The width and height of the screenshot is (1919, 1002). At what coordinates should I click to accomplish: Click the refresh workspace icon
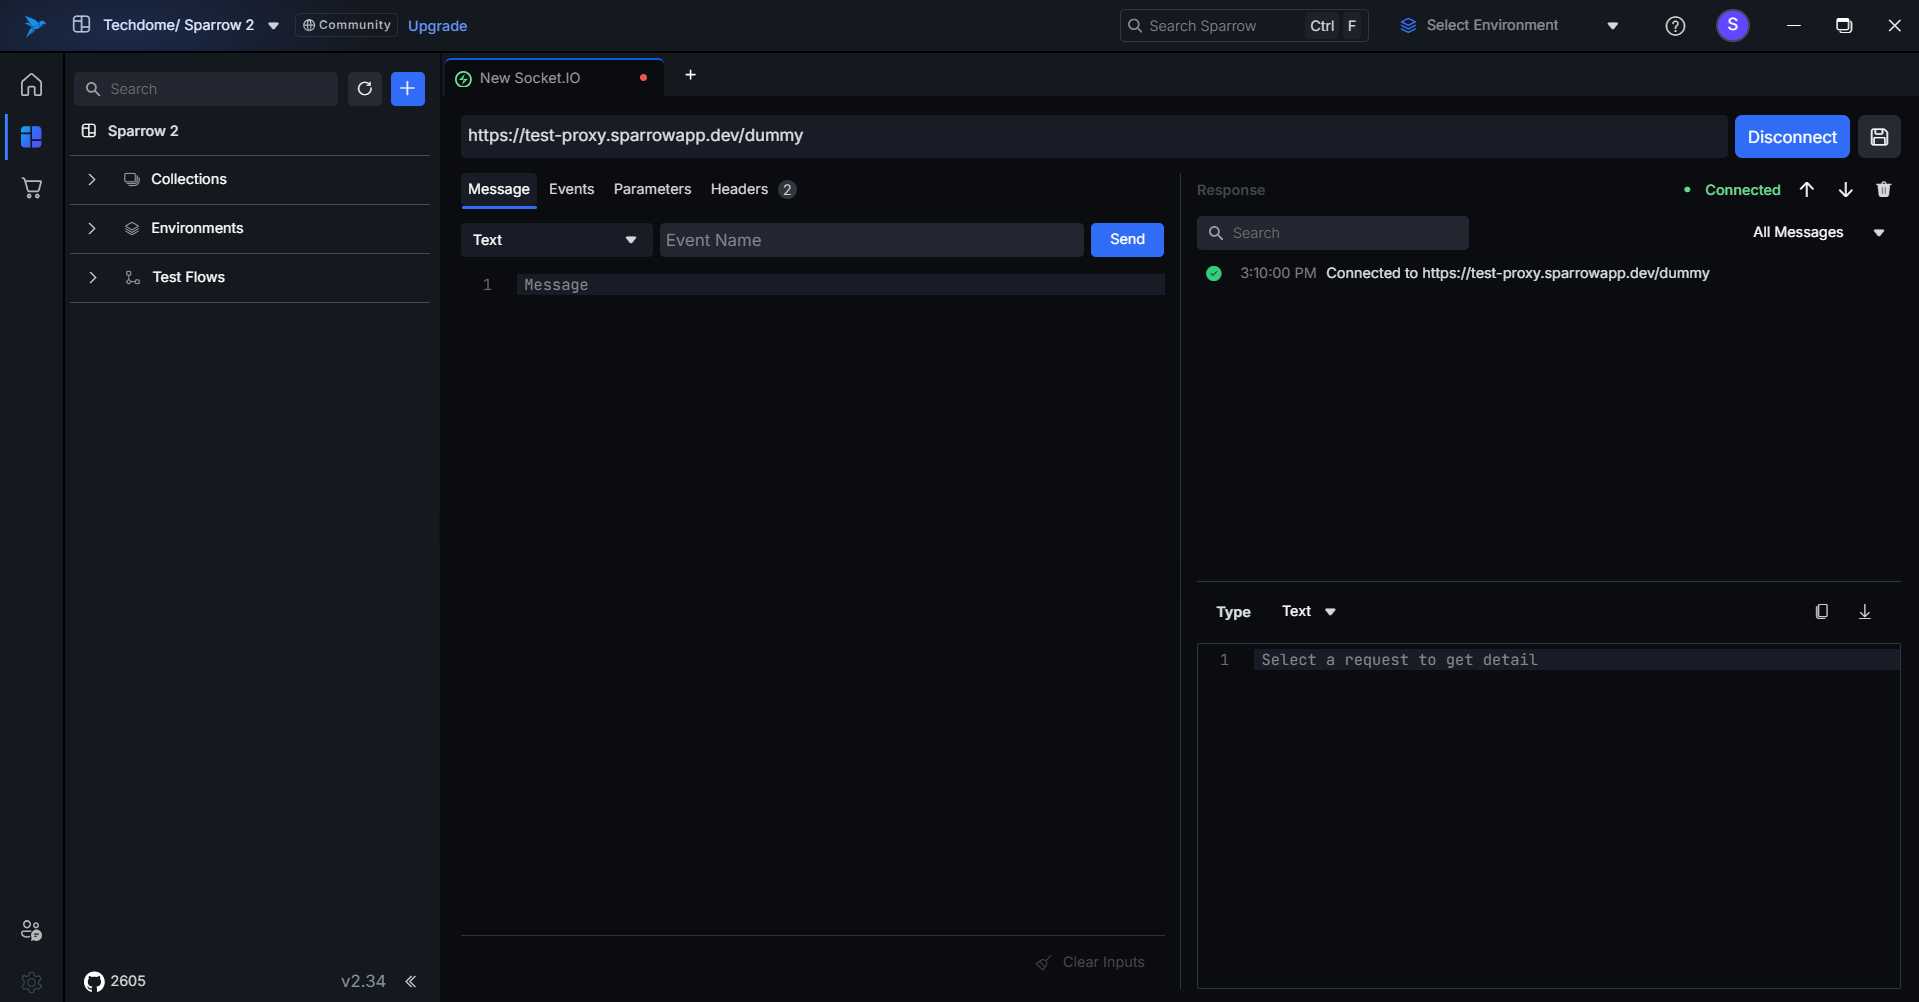click(x=365, y=89)
